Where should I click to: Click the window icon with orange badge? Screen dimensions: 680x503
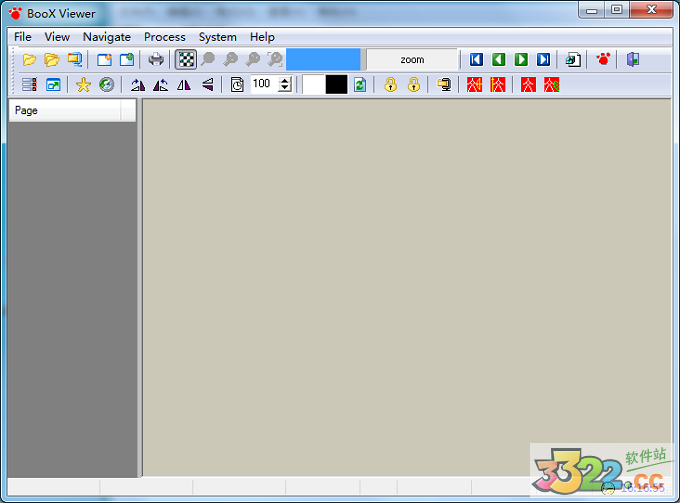point(104,59)
